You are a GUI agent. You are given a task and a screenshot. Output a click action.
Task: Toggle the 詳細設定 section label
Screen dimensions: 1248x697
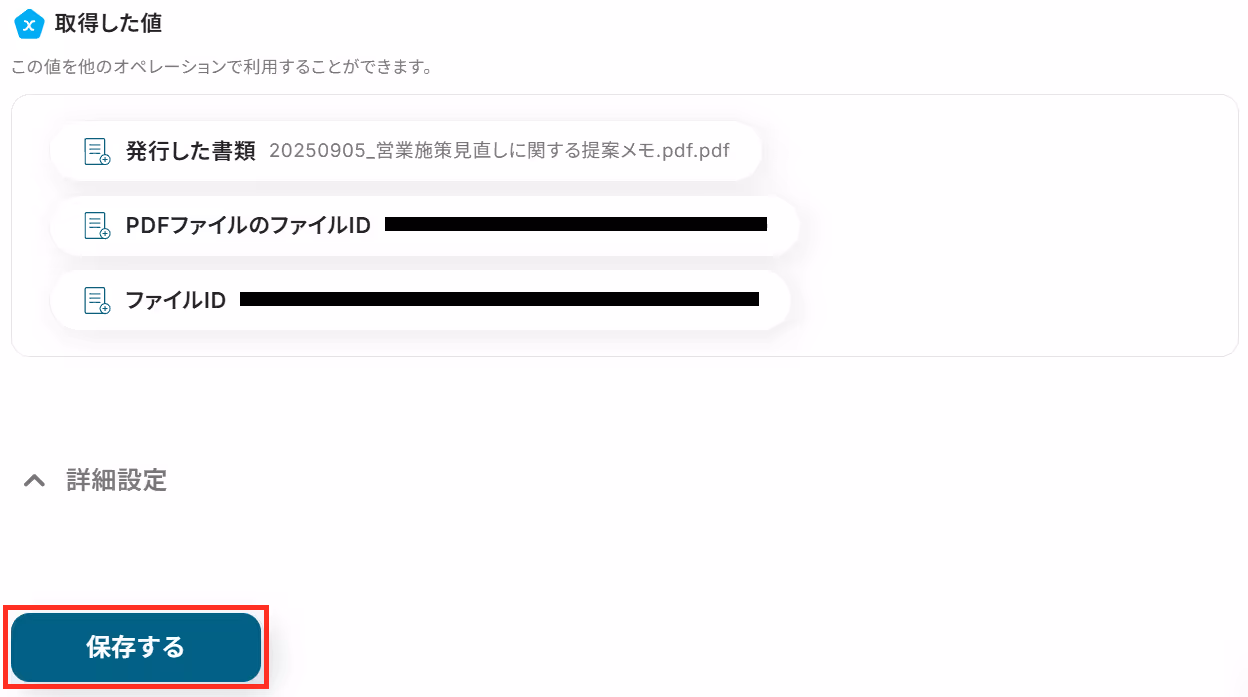[116, 480]
